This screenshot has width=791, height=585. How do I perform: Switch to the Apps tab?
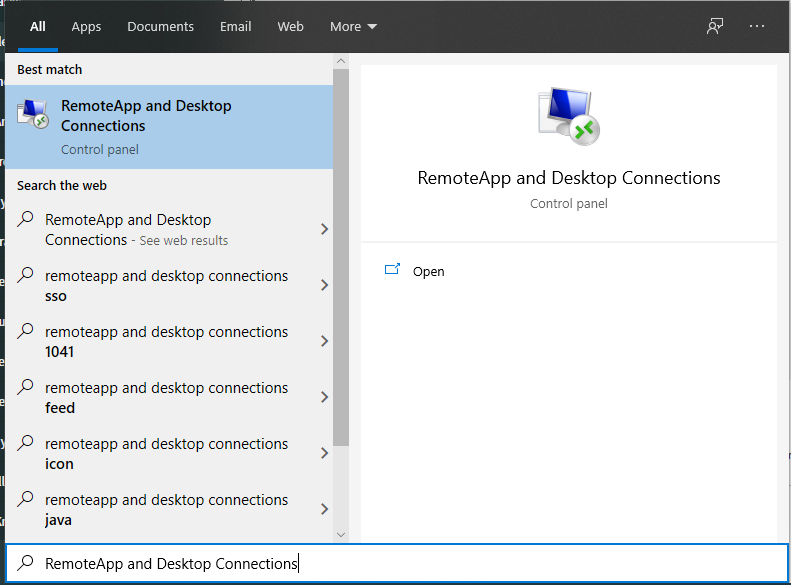point(86,26)
